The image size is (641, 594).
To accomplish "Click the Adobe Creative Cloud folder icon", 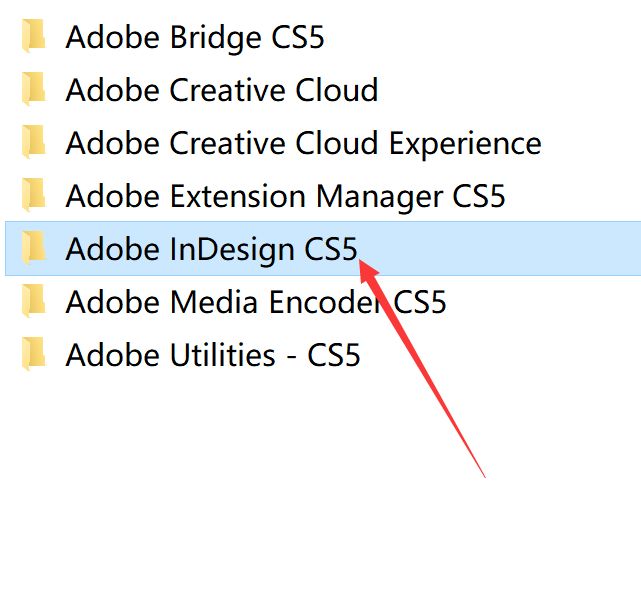I will [x=35, y=90].
